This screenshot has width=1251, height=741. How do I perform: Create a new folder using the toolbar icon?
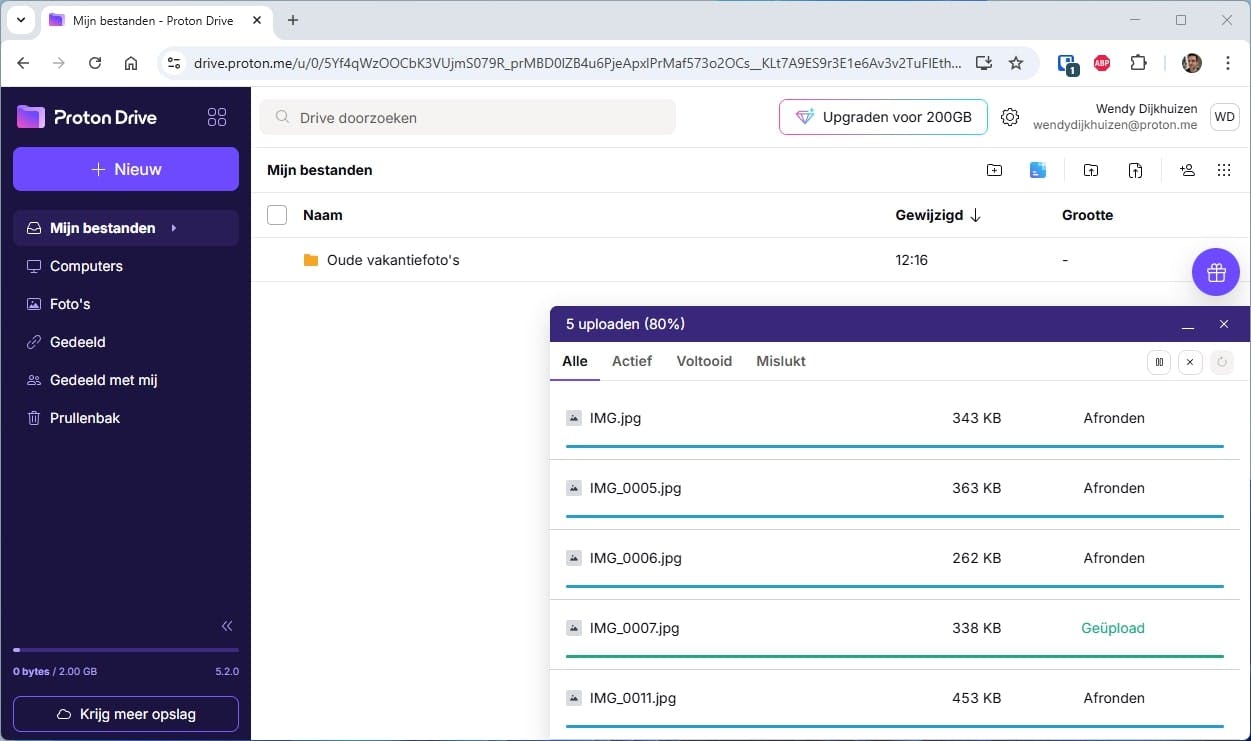(x=994, y=170)
